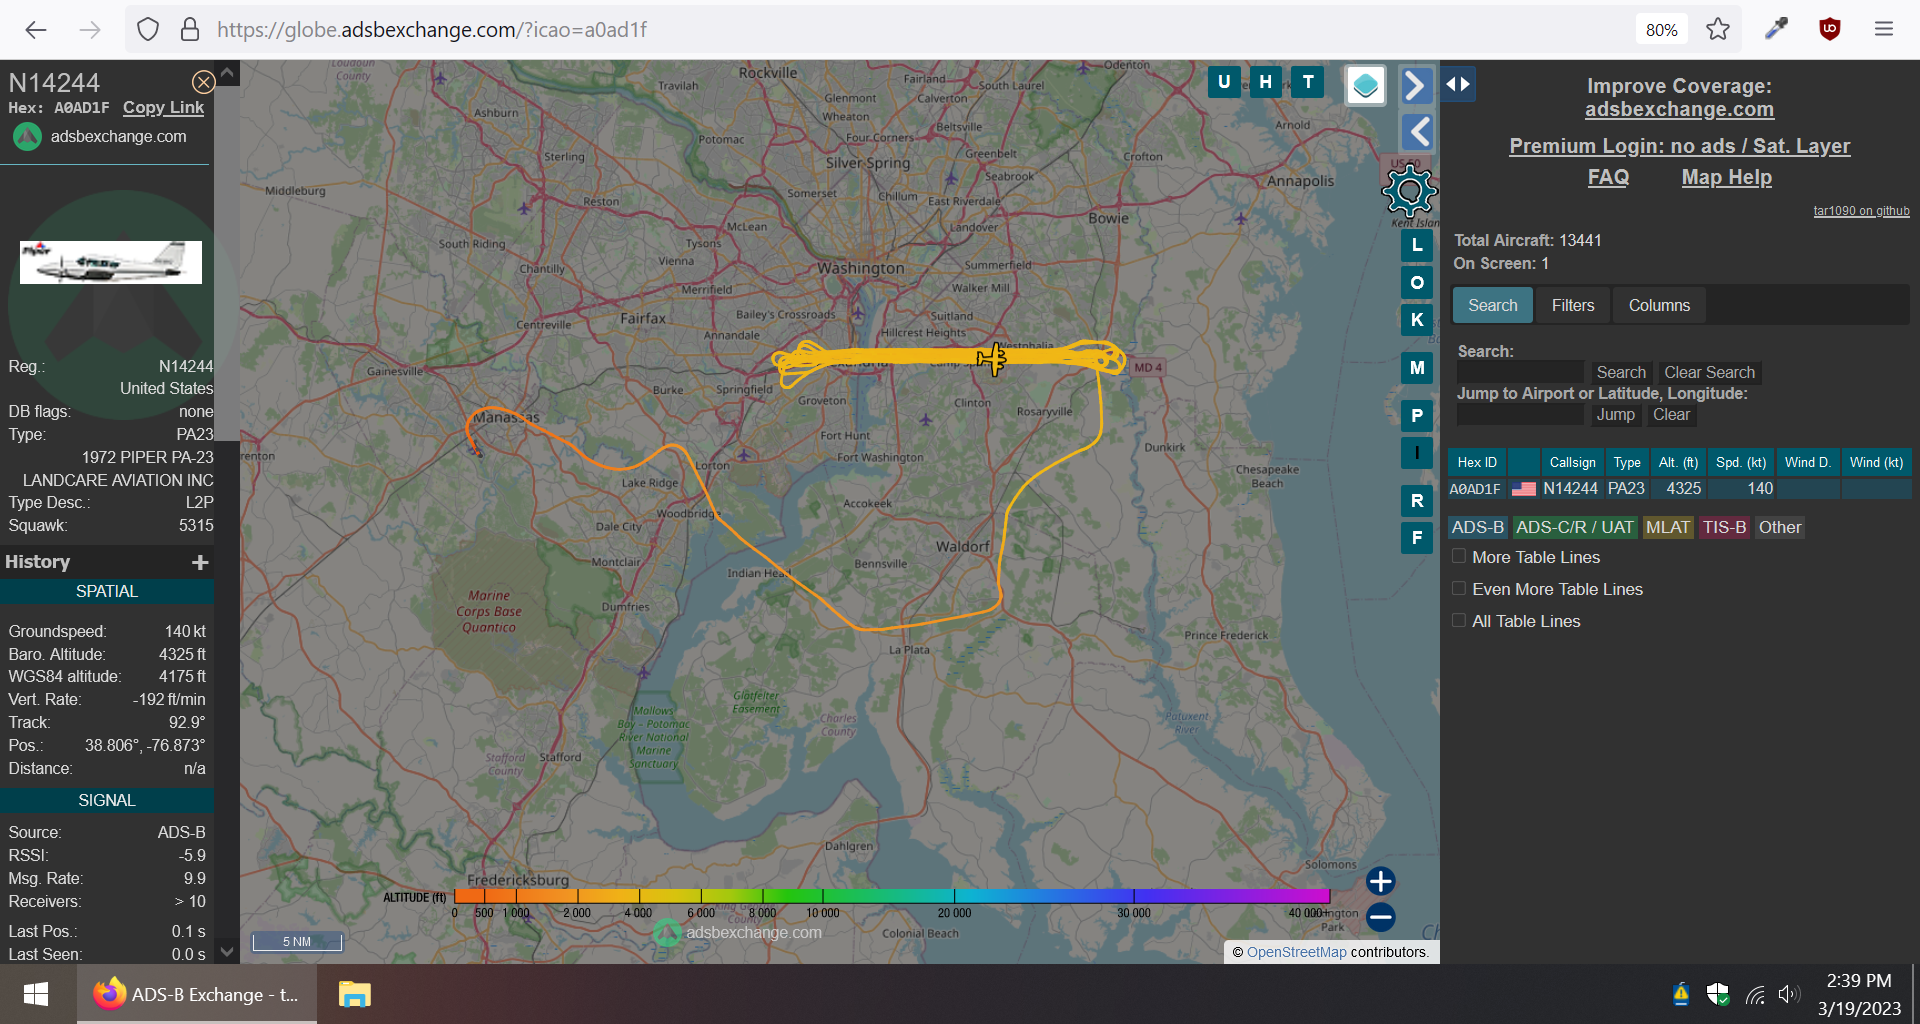Click the altitude color scale bar
The width and height of the screenshot is (1920, 1024).
pyautogui.click(x=892, y=896)
